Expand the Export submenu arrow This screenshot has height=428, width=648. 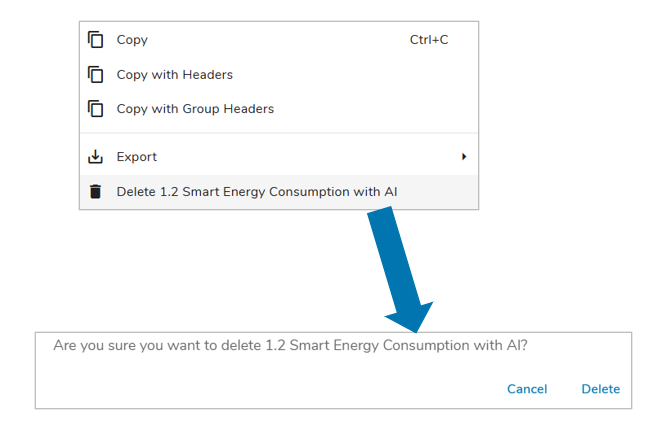[x=464, y=157]
